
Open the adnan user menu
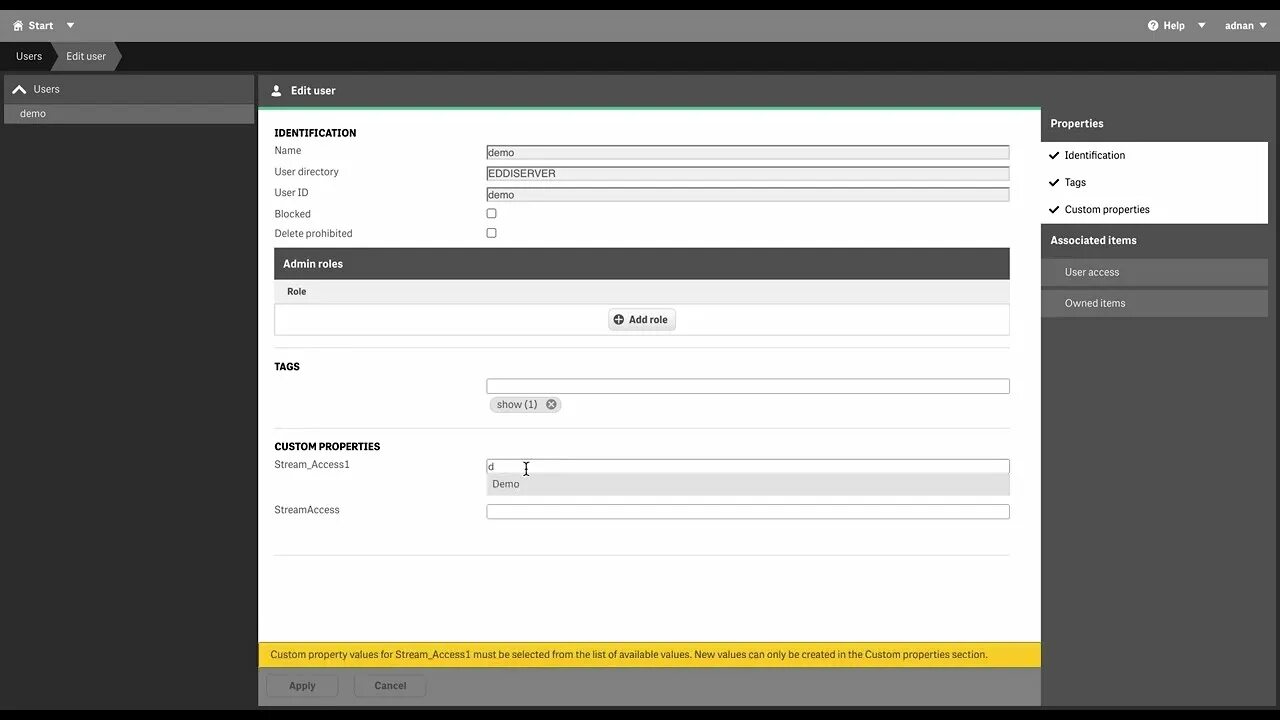point(1246,26)
